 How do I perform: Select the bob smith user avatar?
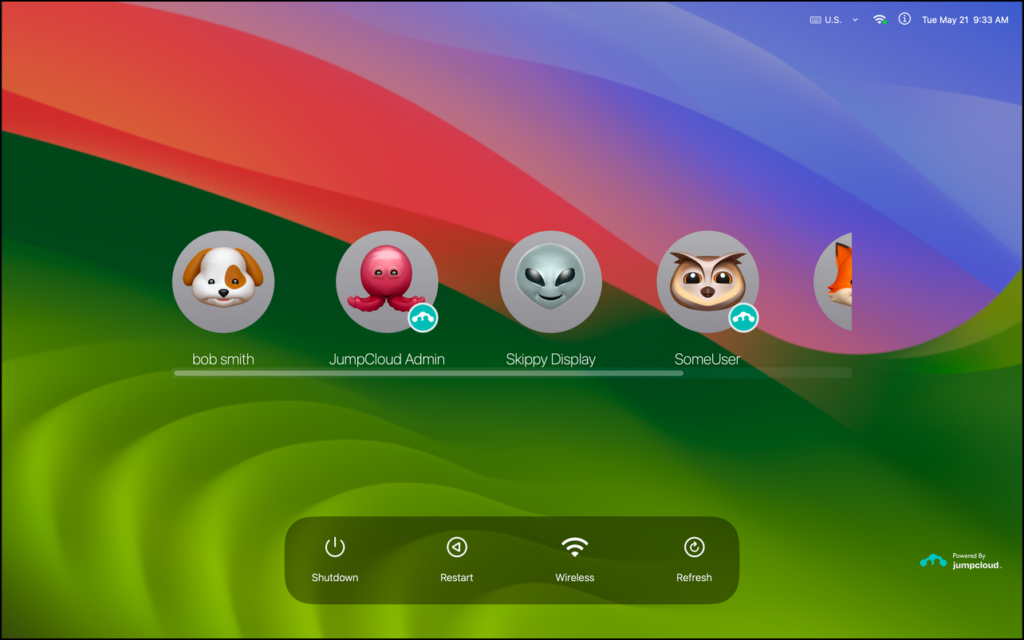coord(223,281)
